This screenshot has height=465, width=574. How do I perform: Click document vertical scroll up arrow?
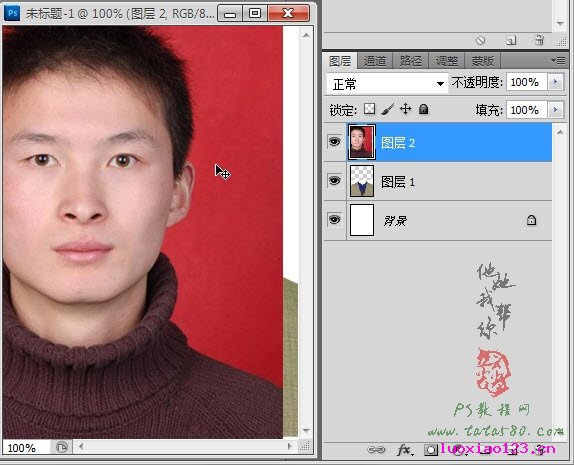click(x=306, y=35)
